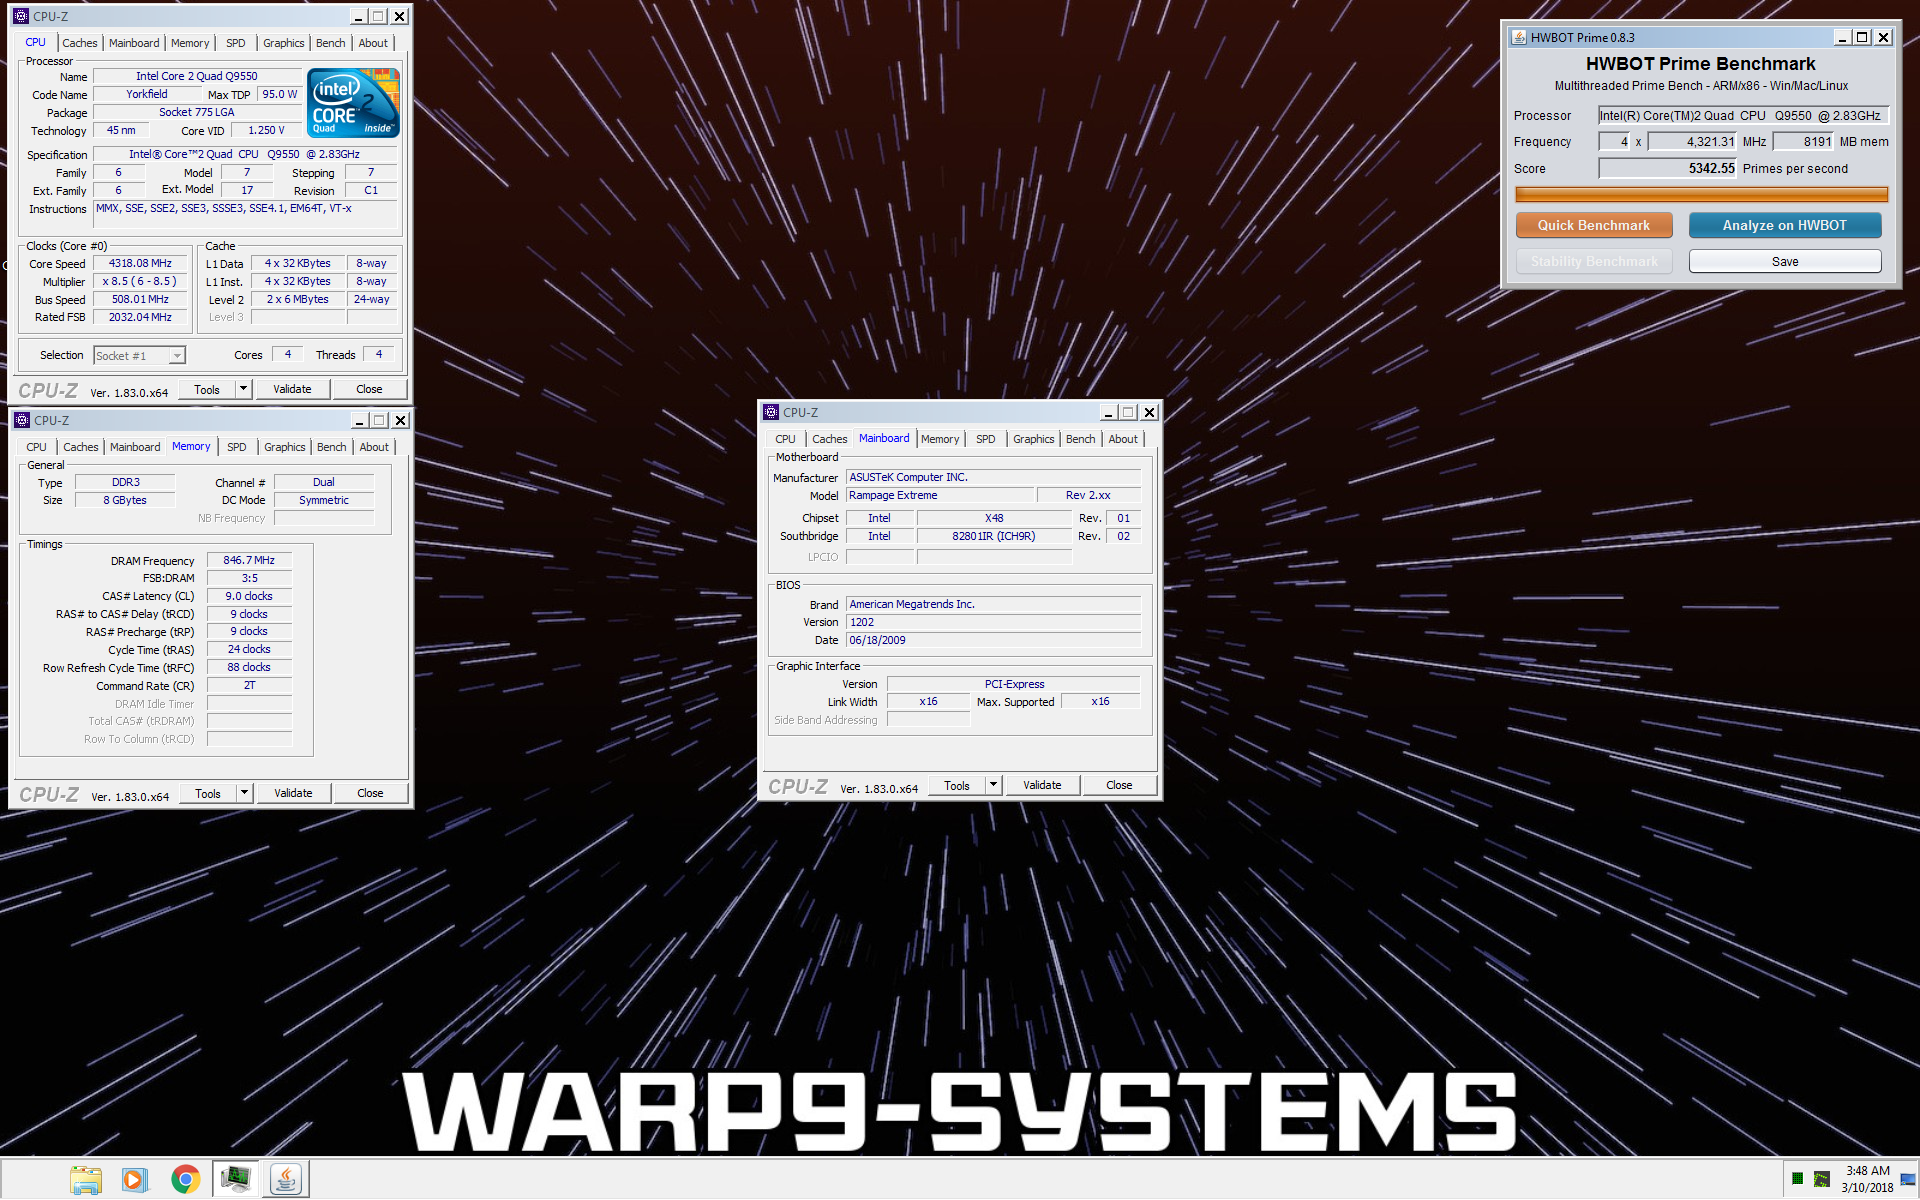Image resolution: width=1920 pixels, height=1200 pixels.
Task: Click the Model field Rampage Extreme
Action: 940,495
